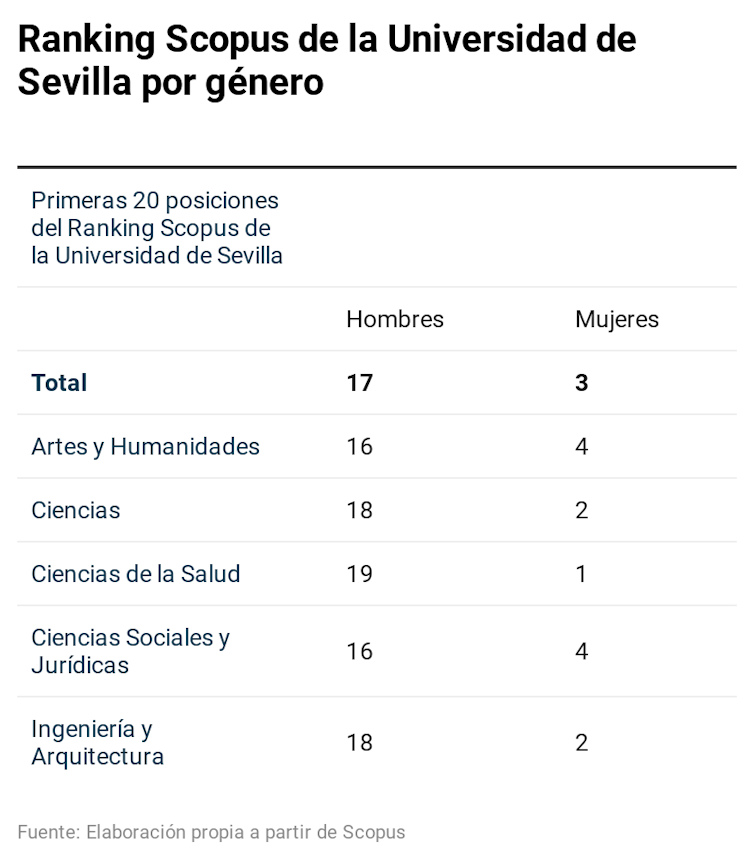
Task: Select the Ciencias Sociales y Jurídicas label
Action: pyautogui.click(x=130, y=651)
